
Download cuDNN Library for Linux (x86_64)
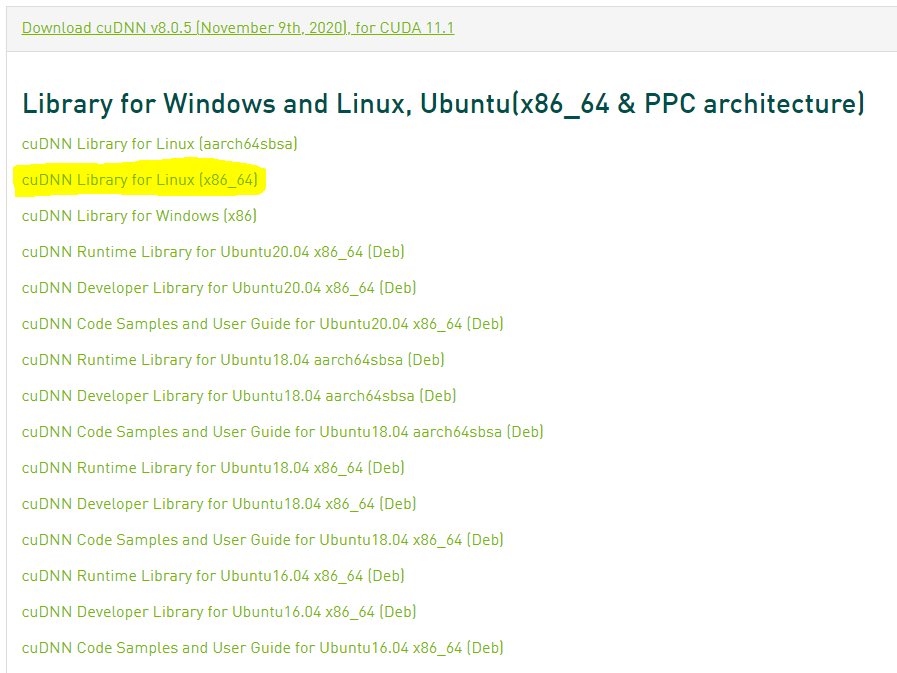pos(140,180)
